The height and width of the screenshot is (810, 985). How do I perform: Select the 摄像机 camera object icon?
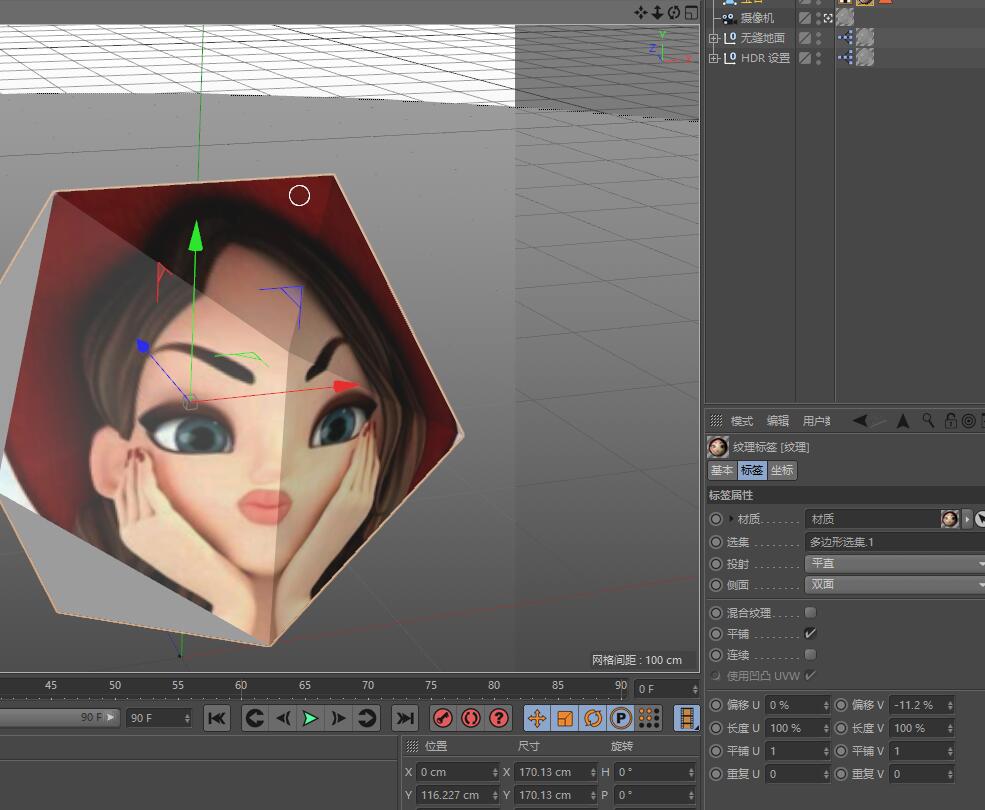coord(729,18)
